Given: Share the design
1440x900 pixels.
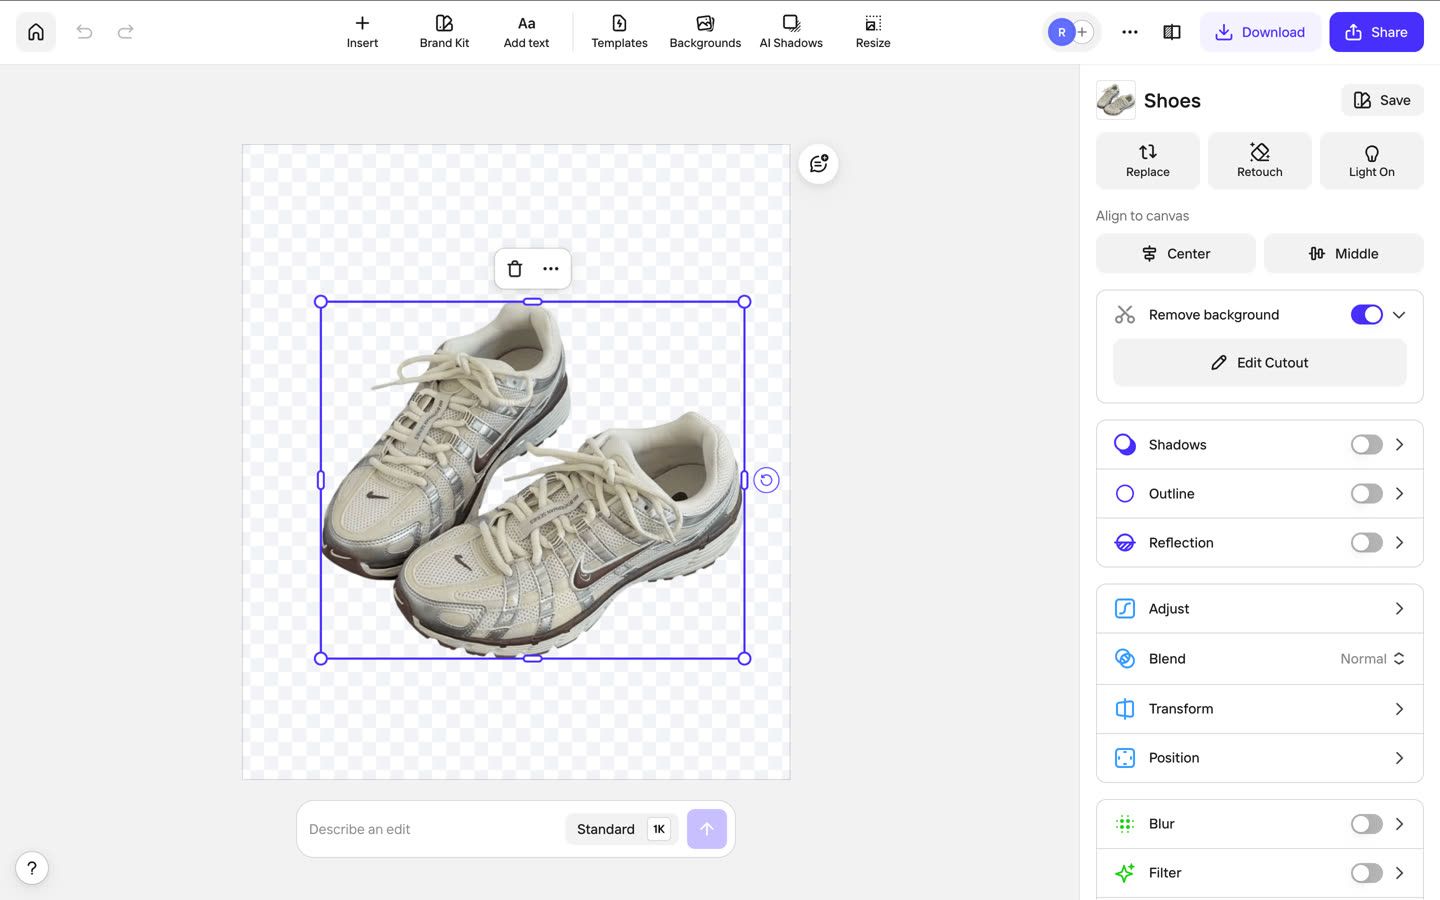Looking at the screenshot, I should coord(1376,32).
